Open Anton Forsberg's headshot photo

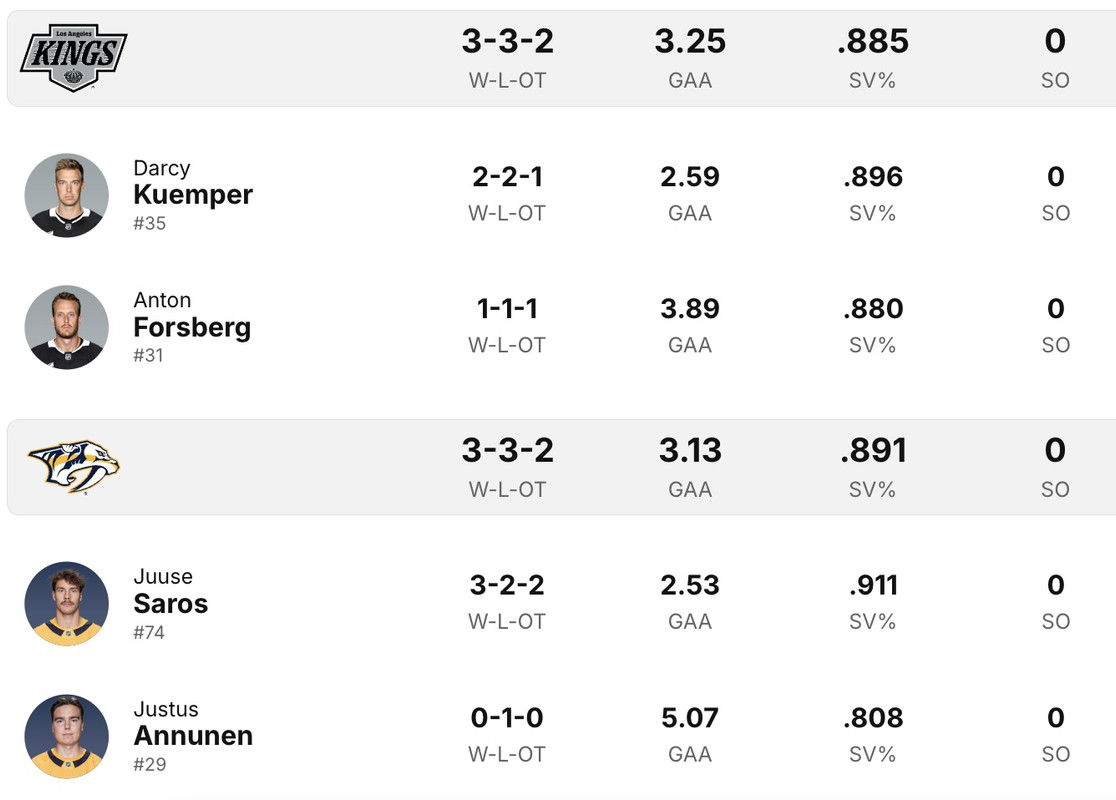click(67, 327)
